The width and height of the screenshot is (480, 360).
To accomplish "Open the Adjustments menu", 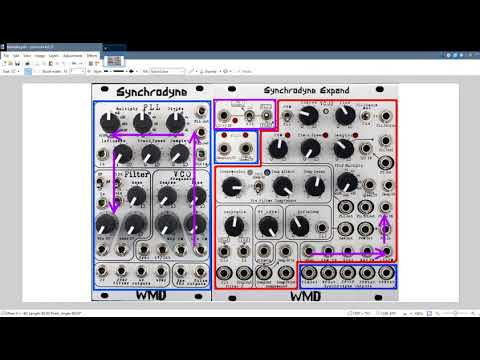I will click(x=73, y=56).
